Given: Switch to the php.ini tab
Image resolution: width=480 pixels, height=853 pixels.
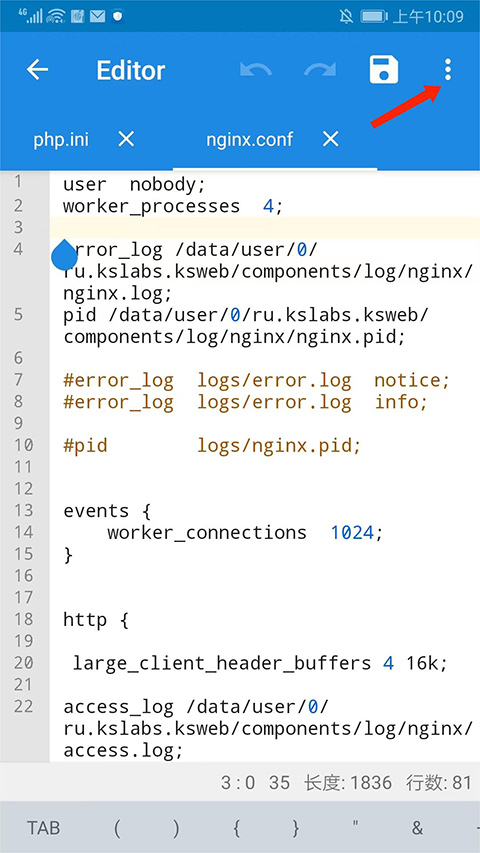Looking at the screenshot, I should tap(61, 140).
